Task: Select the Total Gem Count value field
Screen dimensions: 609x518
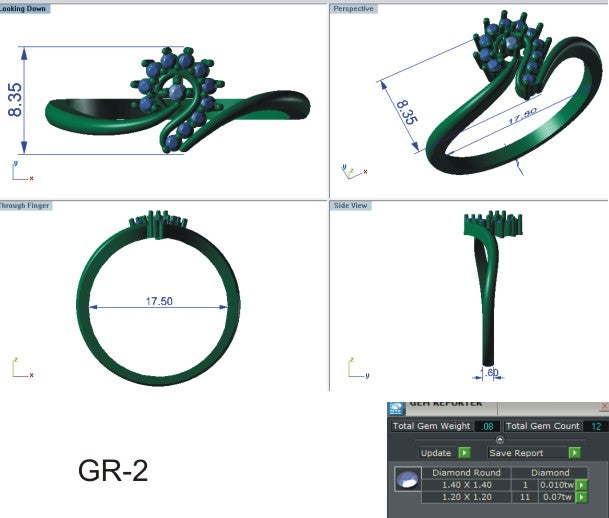Action: point(595,426)
